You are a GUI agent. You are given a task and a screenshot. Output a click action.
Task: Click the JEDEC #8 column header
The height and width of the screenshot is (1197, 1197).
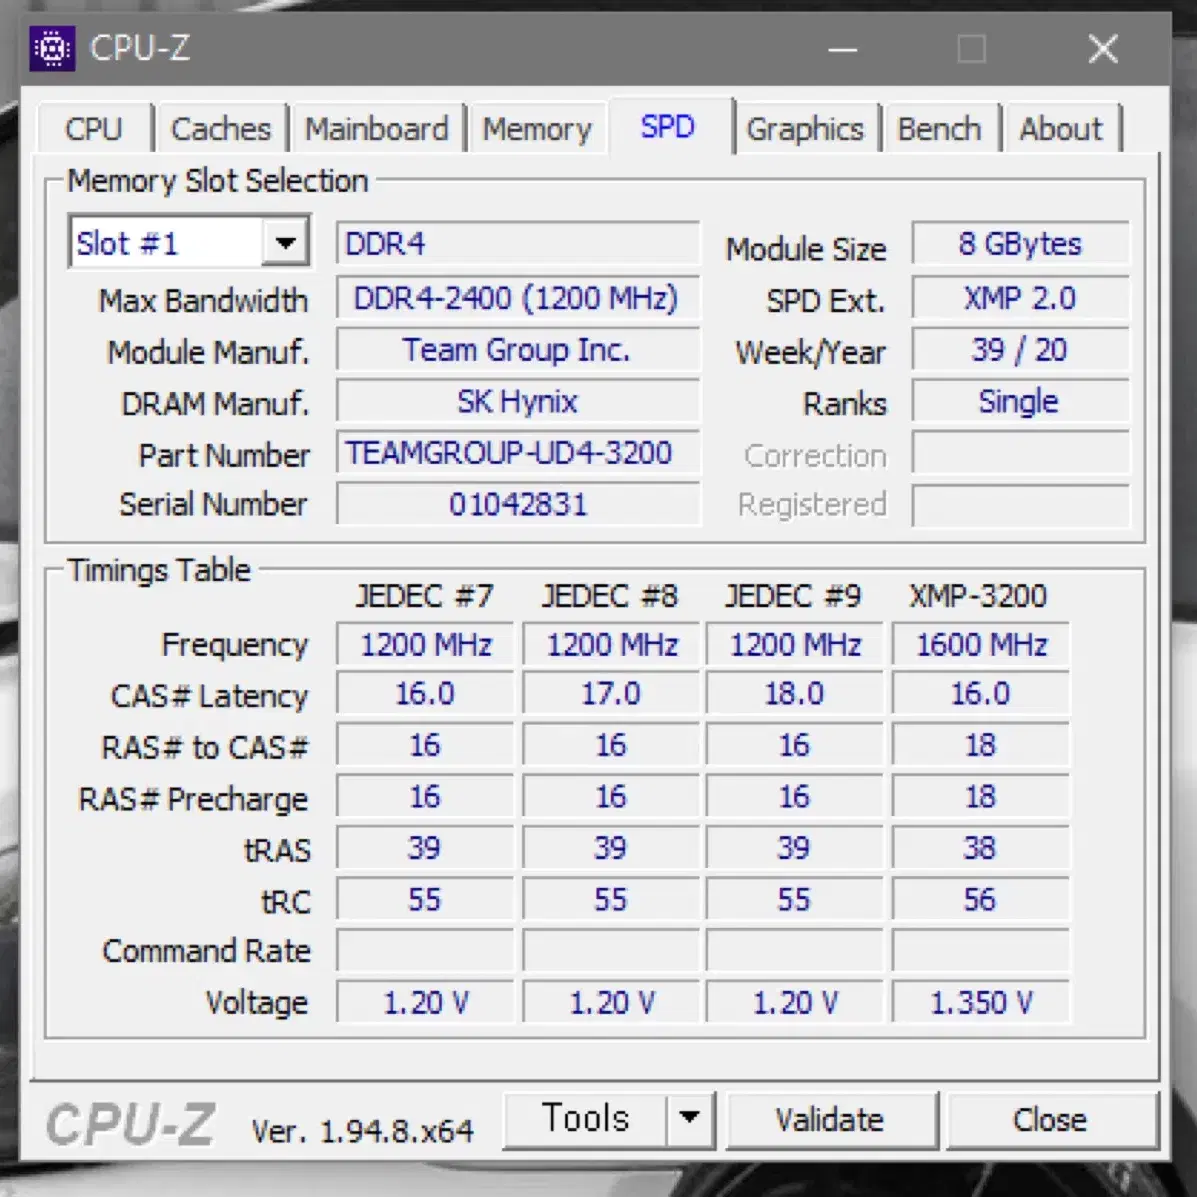coord(610,595)
